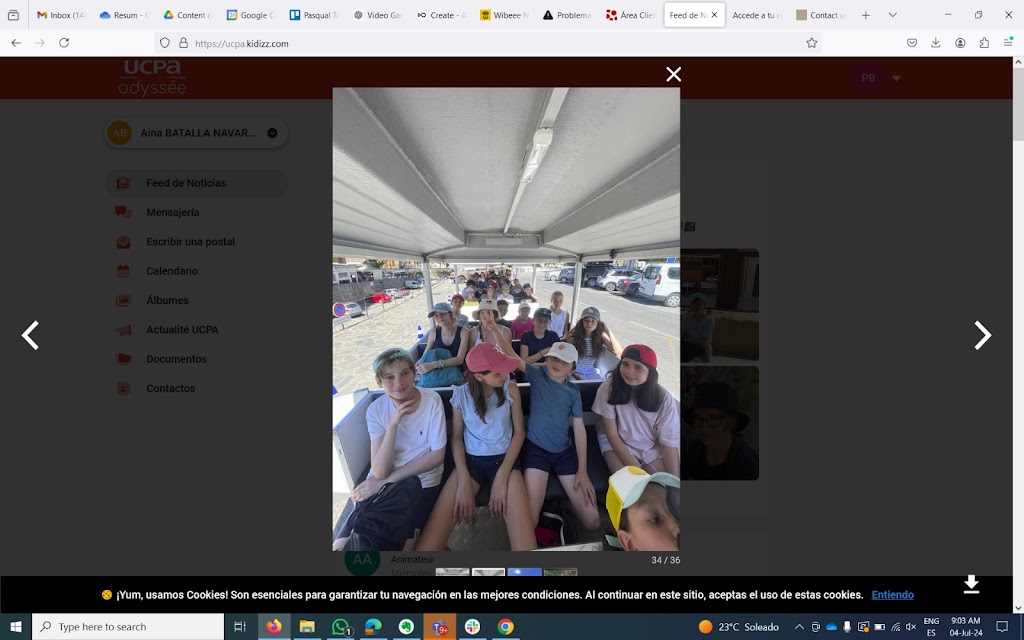Bookmark this page with the star
The image size is (1024, 640).
coord(812,43)
